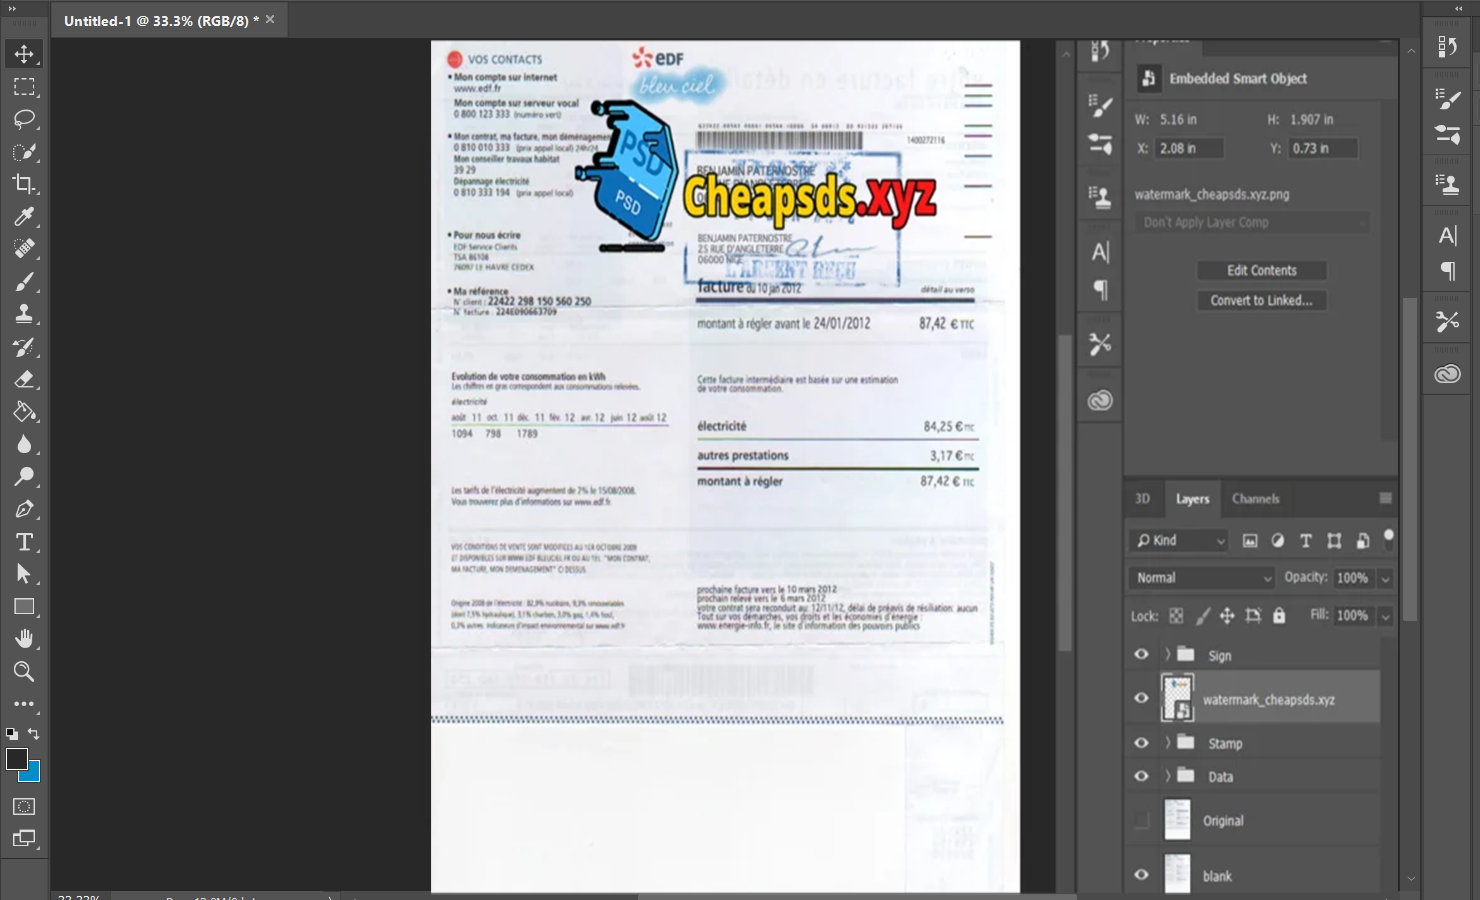Click the foreground color swatch
Viewport: 1480px width, 900px height.
[17, 759]
